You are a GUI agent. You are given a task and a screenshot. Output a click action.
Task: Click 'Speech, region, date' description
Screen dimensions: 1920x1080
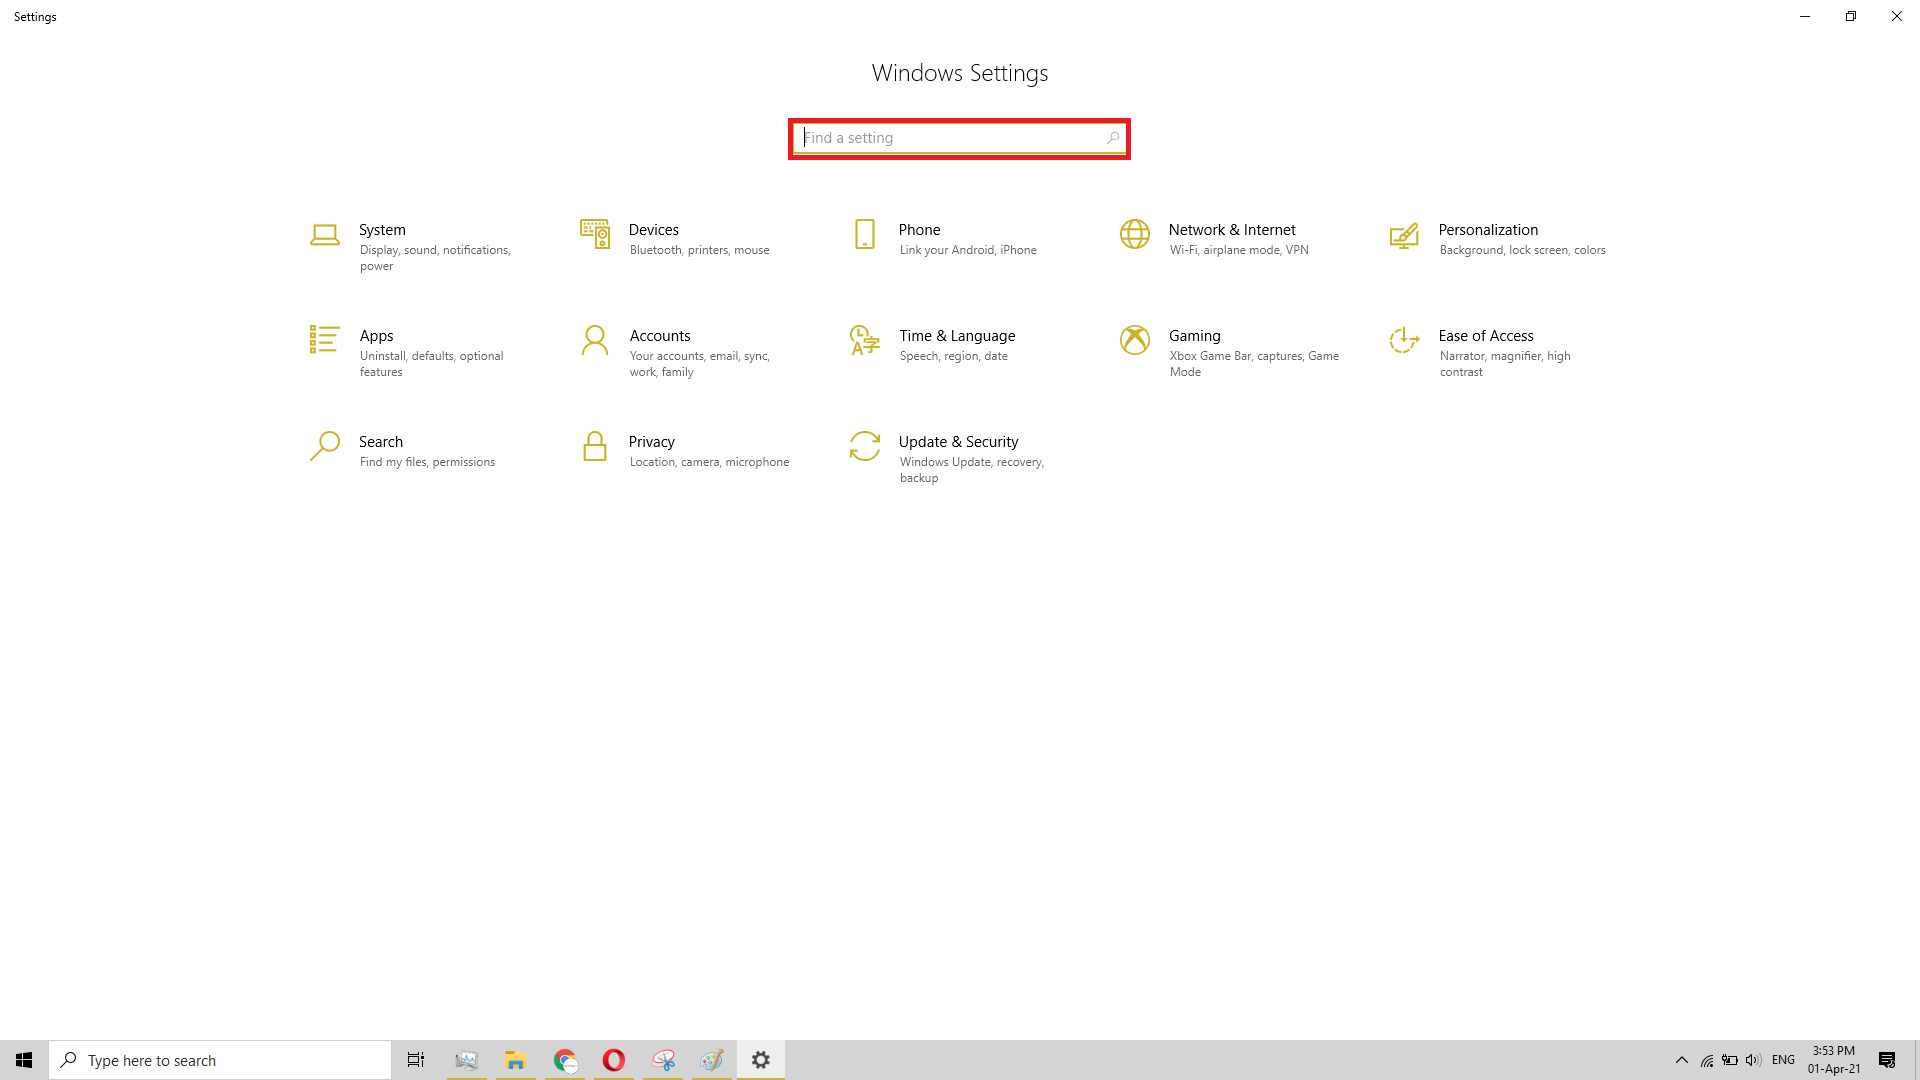tap(953, 356)
